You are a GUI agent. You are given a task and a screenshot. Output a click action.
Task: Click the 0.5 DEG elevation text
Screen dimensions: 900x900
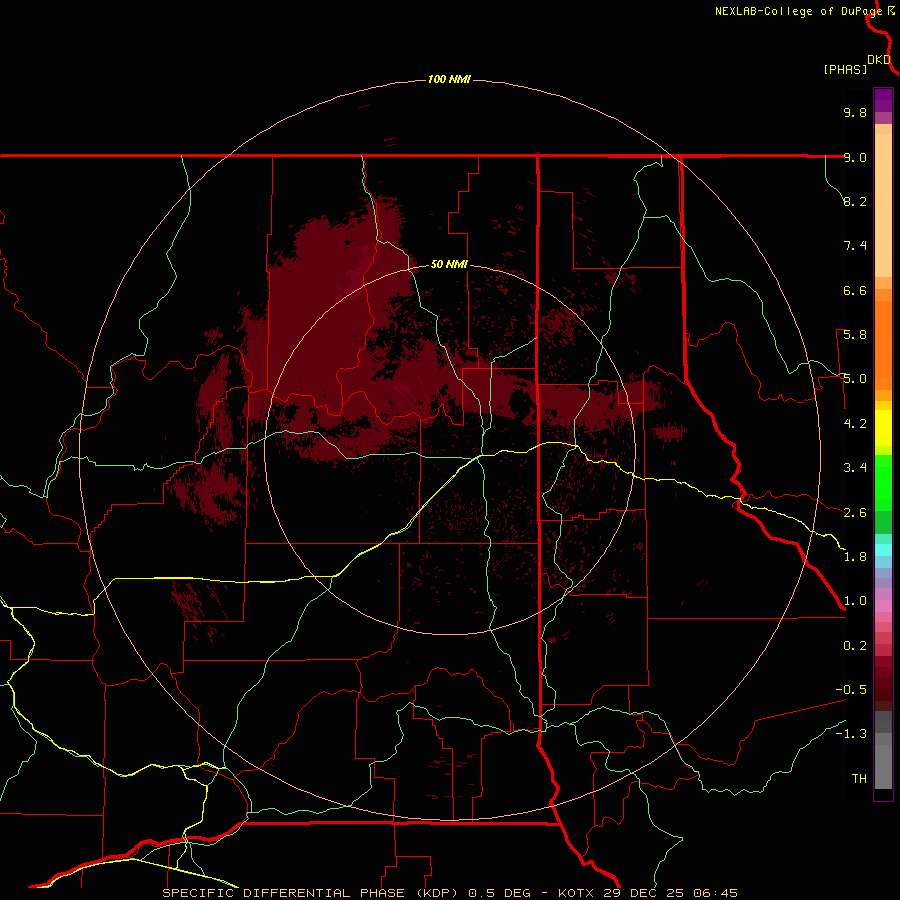click(x=501, y=893)
